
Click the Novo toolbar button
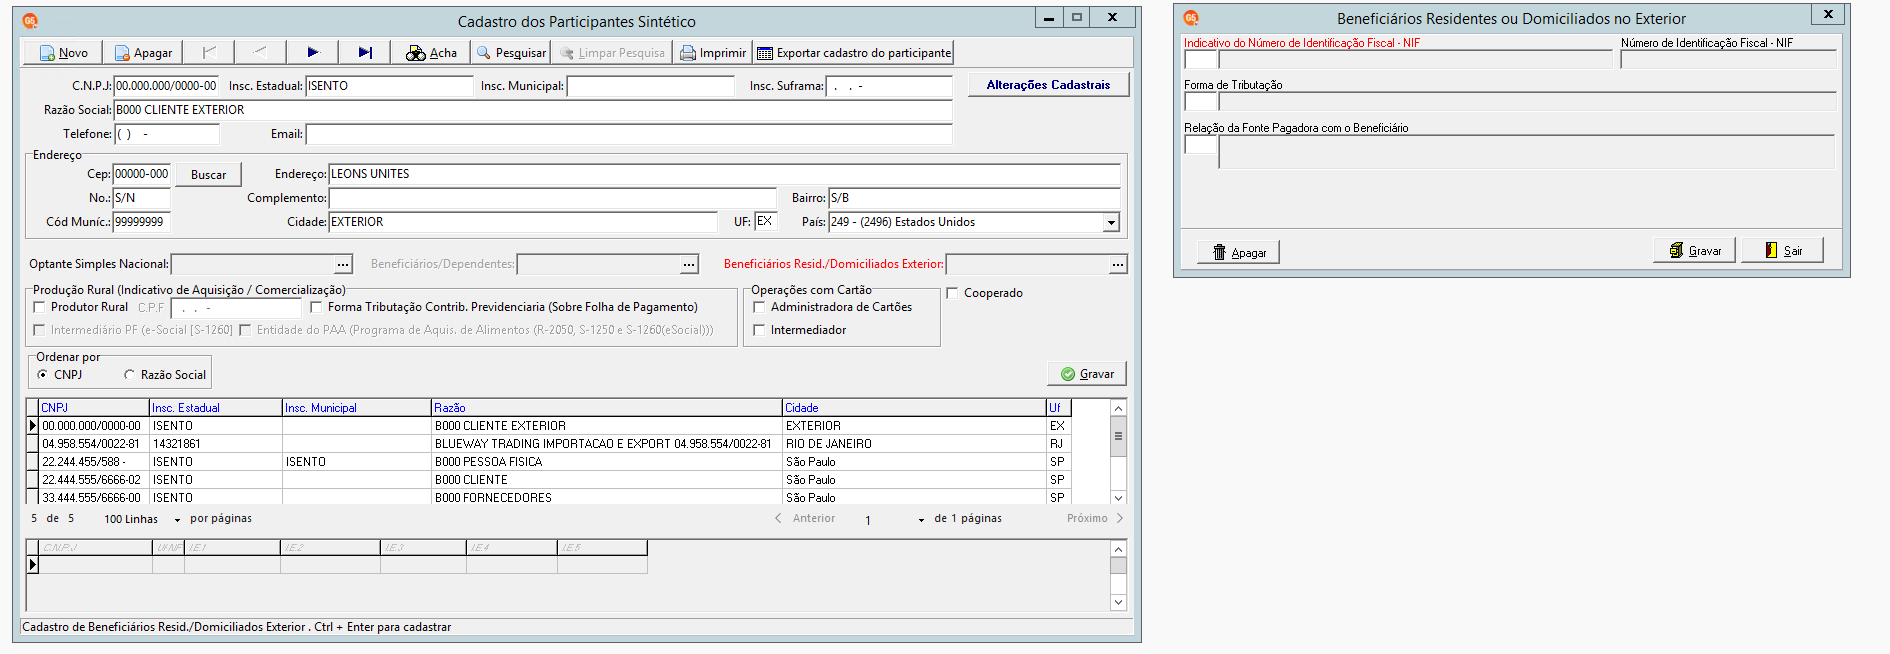click(x=64, y=53)
